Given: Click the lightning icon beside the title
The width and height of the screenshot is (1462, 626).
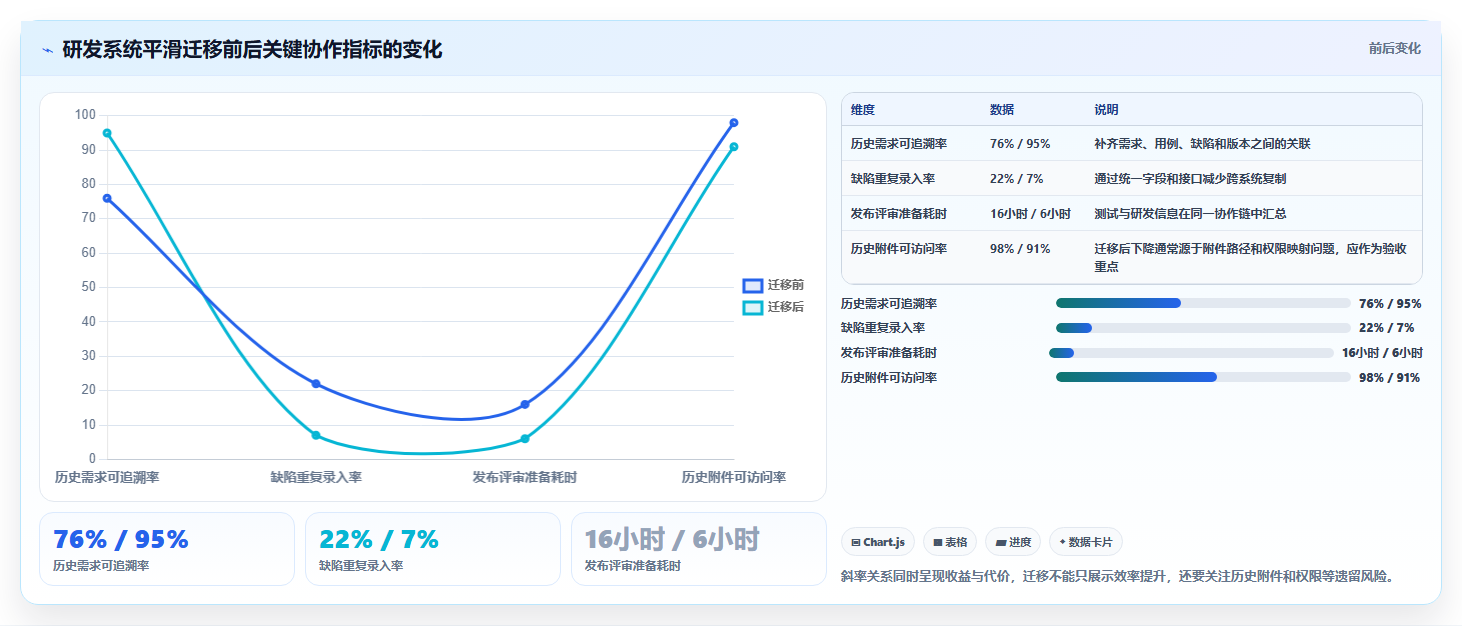Looking at the screenshot, I should tap(47, 50).
